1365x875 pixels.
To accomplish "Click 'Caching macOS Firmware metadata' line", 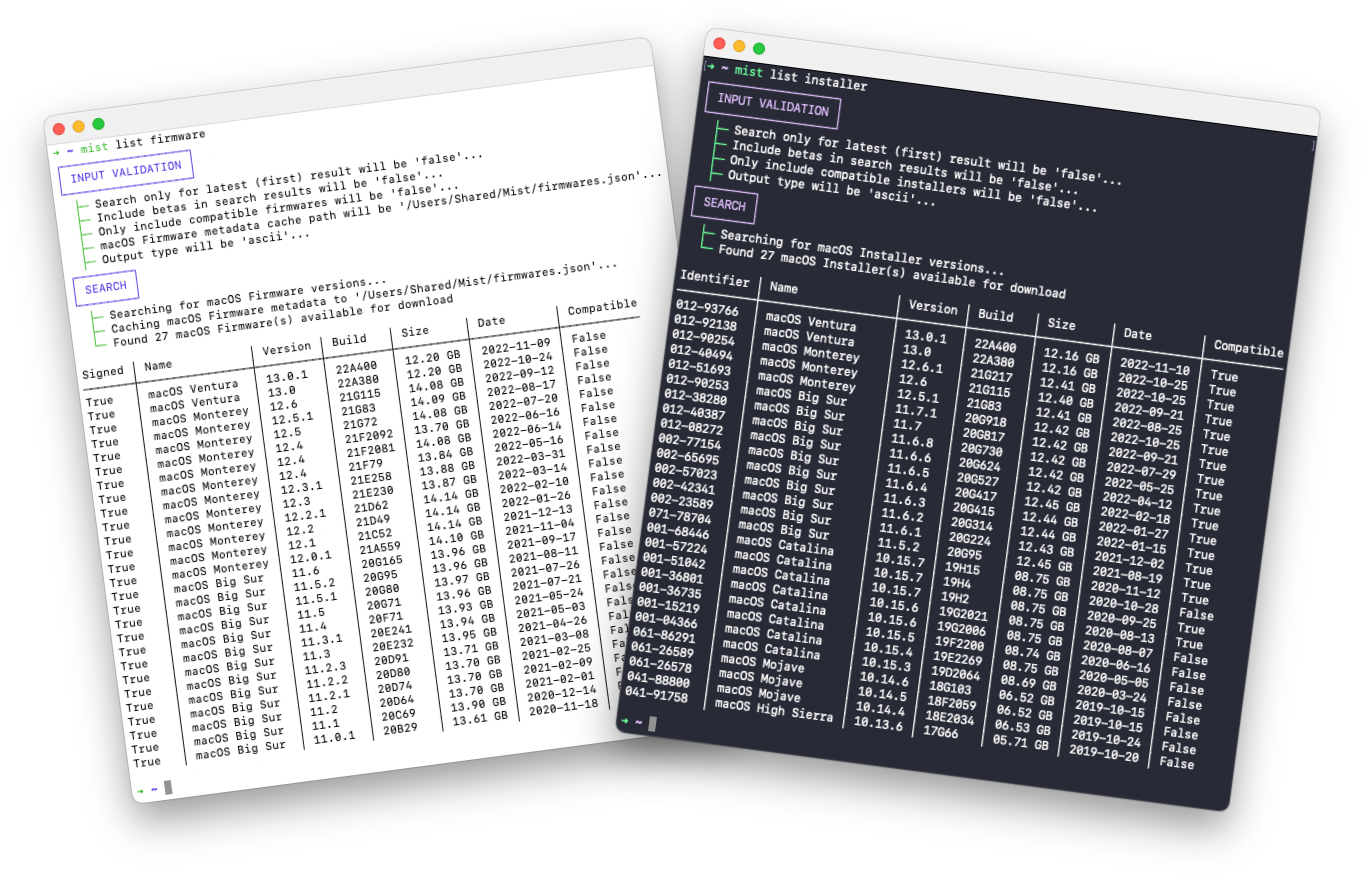I will click(364, 296).
